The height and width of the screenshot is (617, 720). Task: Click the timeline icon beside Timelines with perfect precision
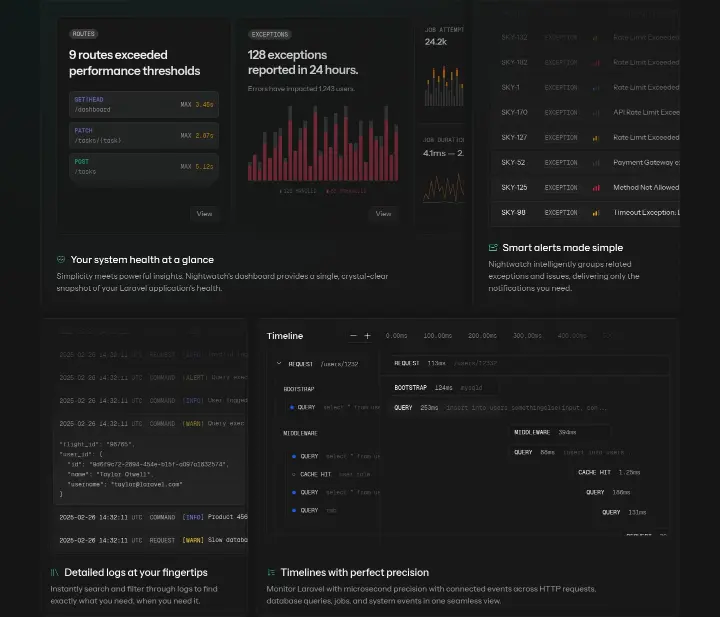[271, 572]
